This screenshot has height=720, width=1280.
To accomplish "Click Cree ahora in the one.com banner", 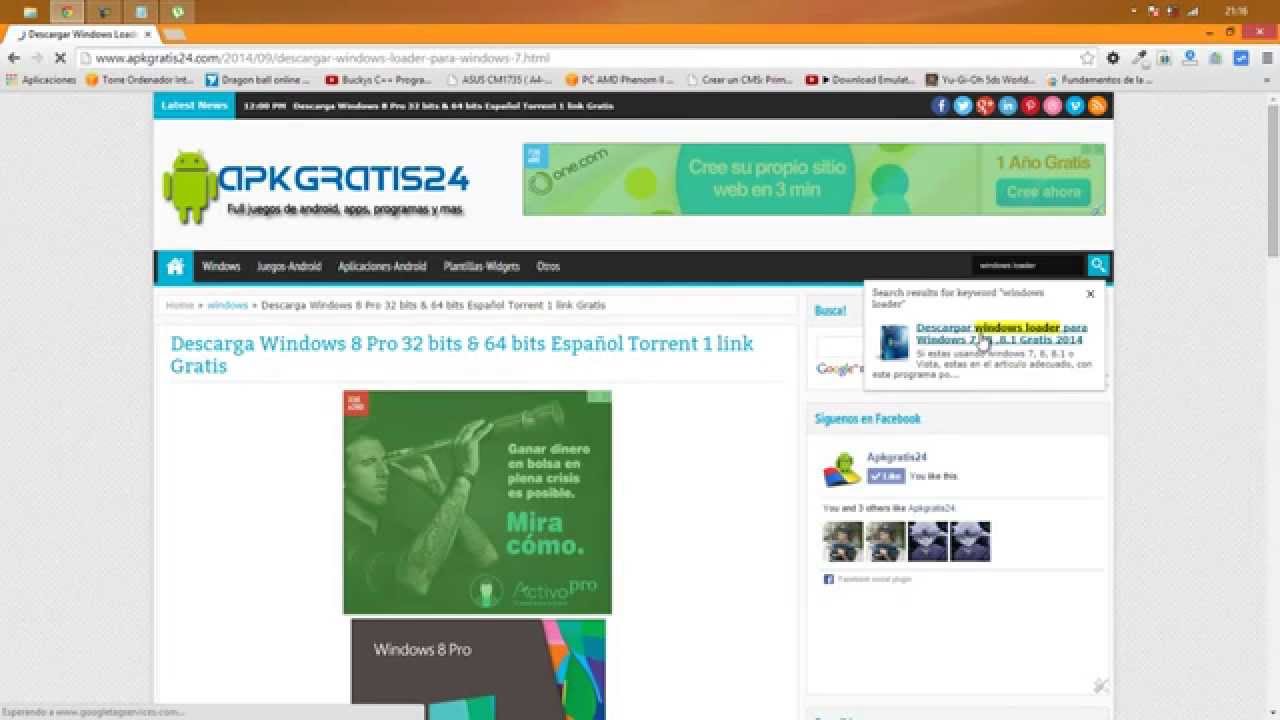I will click(1043, 192).
